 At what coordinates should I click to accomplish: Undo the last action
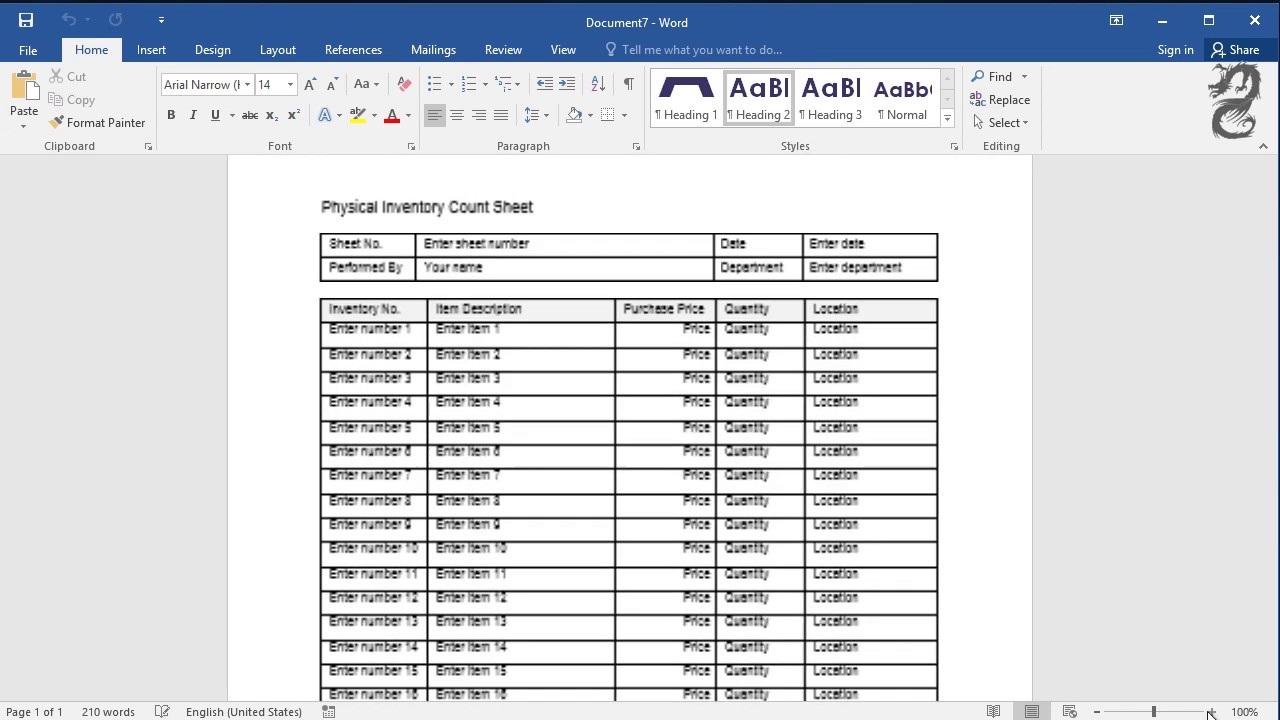[68, 20]
